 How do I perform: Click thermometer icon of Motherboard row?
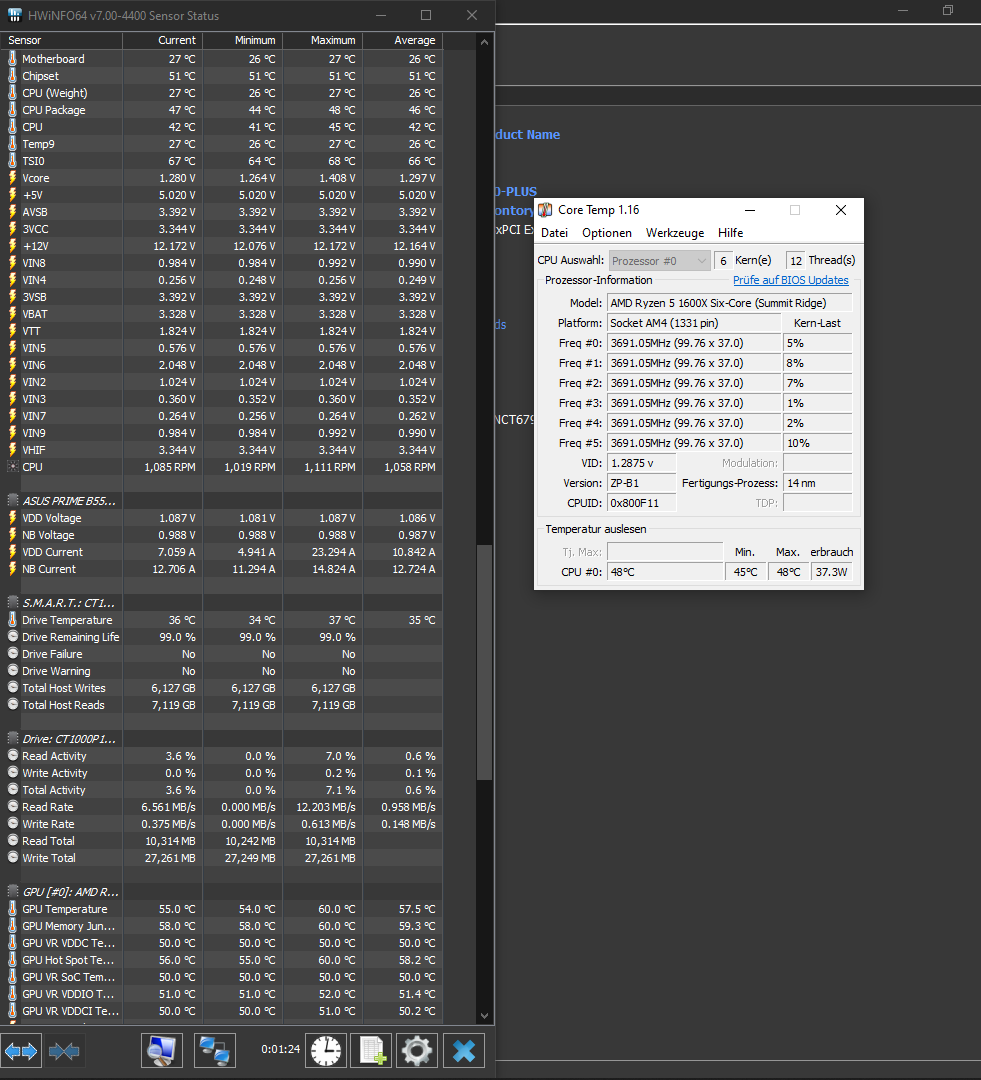tap(12, 59)
